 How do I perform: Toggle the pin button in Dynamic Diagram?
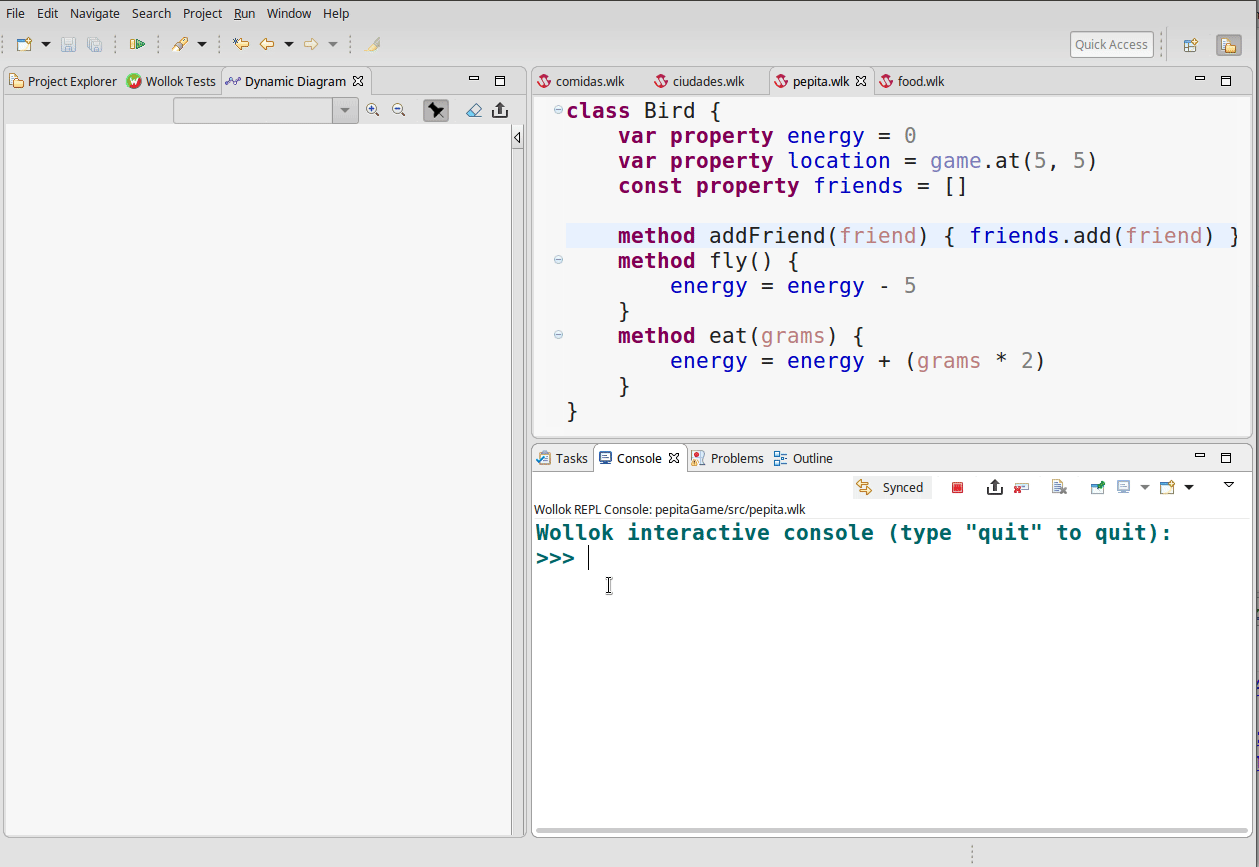coord(436,110)
